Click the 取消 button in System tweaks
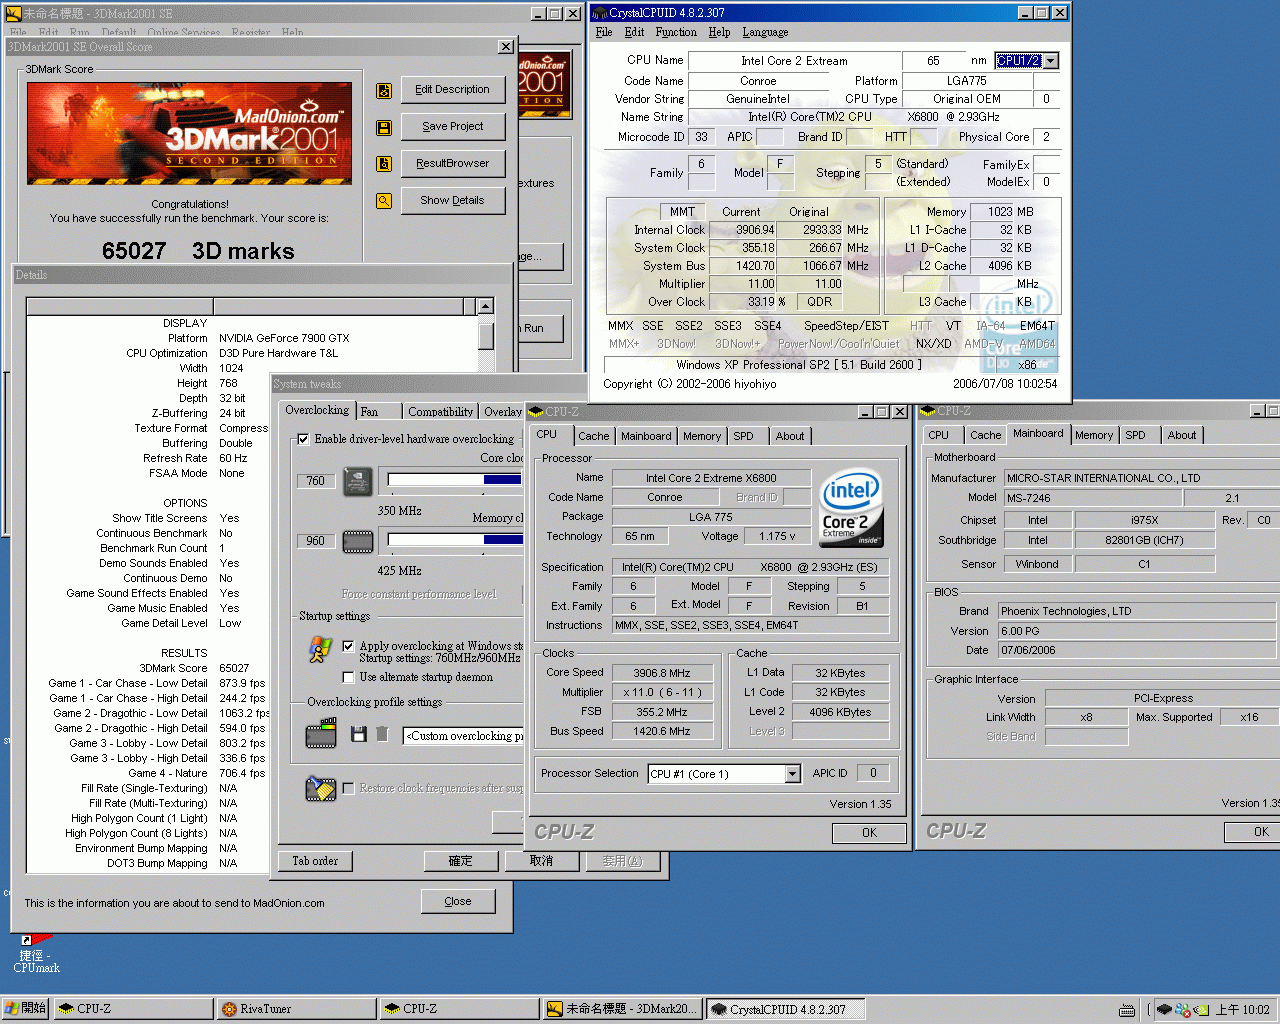 [541, 861]
